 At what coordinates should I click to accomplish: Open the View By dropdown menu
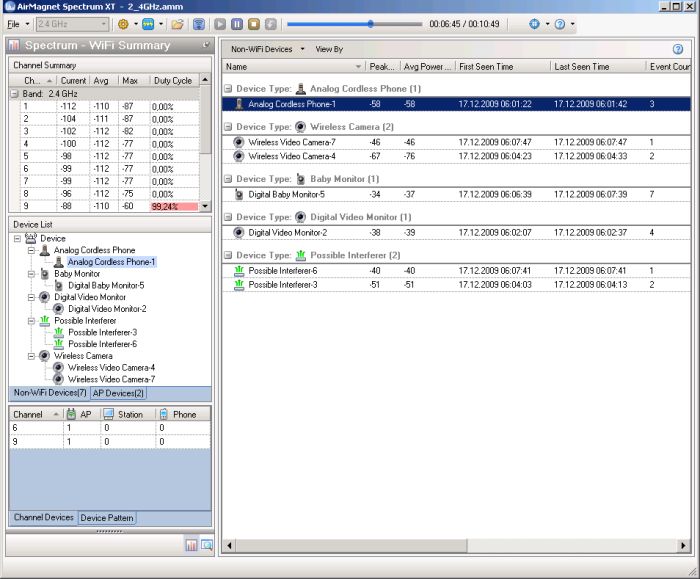[329, 48]
